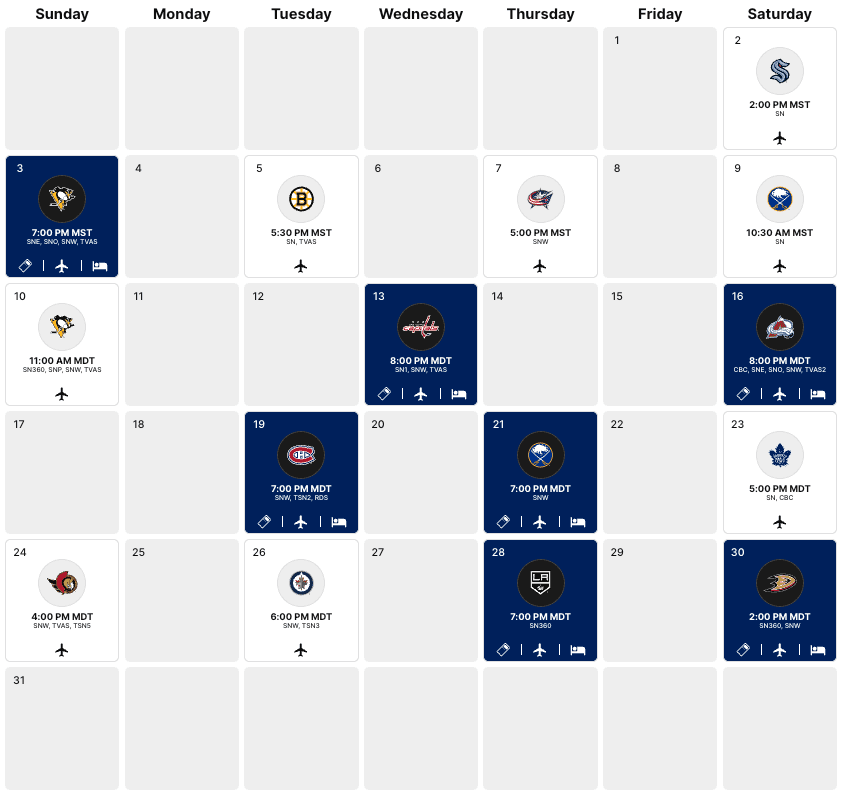The image size is (844, 801).
Task: Click the airplane icon on the 16th's Avalanche game
Action: [x=780, y=394]
